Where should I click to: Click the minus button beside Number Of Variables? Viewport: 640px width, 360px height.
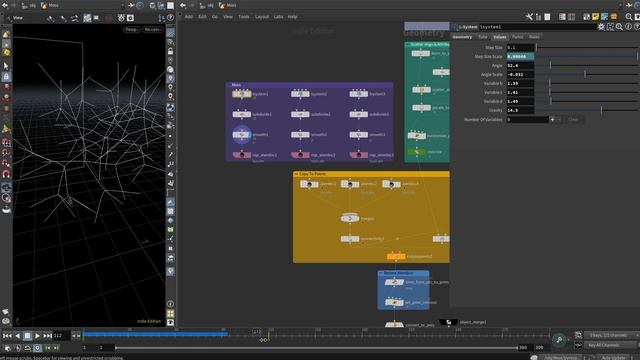(x=559, y=120)
